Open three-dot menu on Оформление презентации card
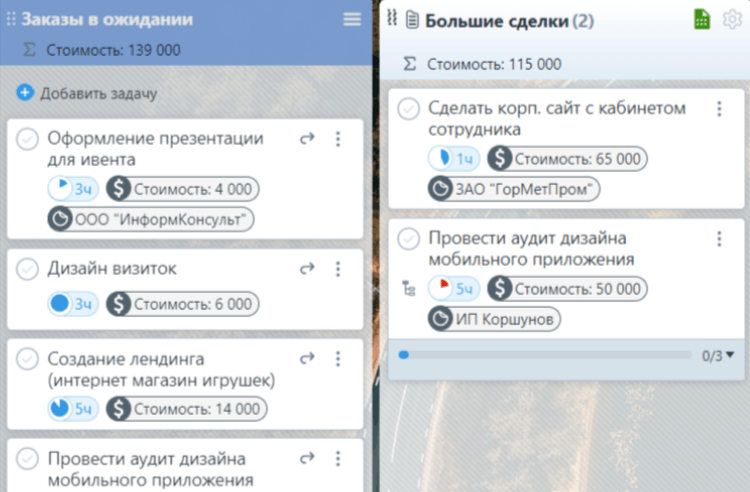This screenshot has width=750, height=492. [x=338, y=139]
